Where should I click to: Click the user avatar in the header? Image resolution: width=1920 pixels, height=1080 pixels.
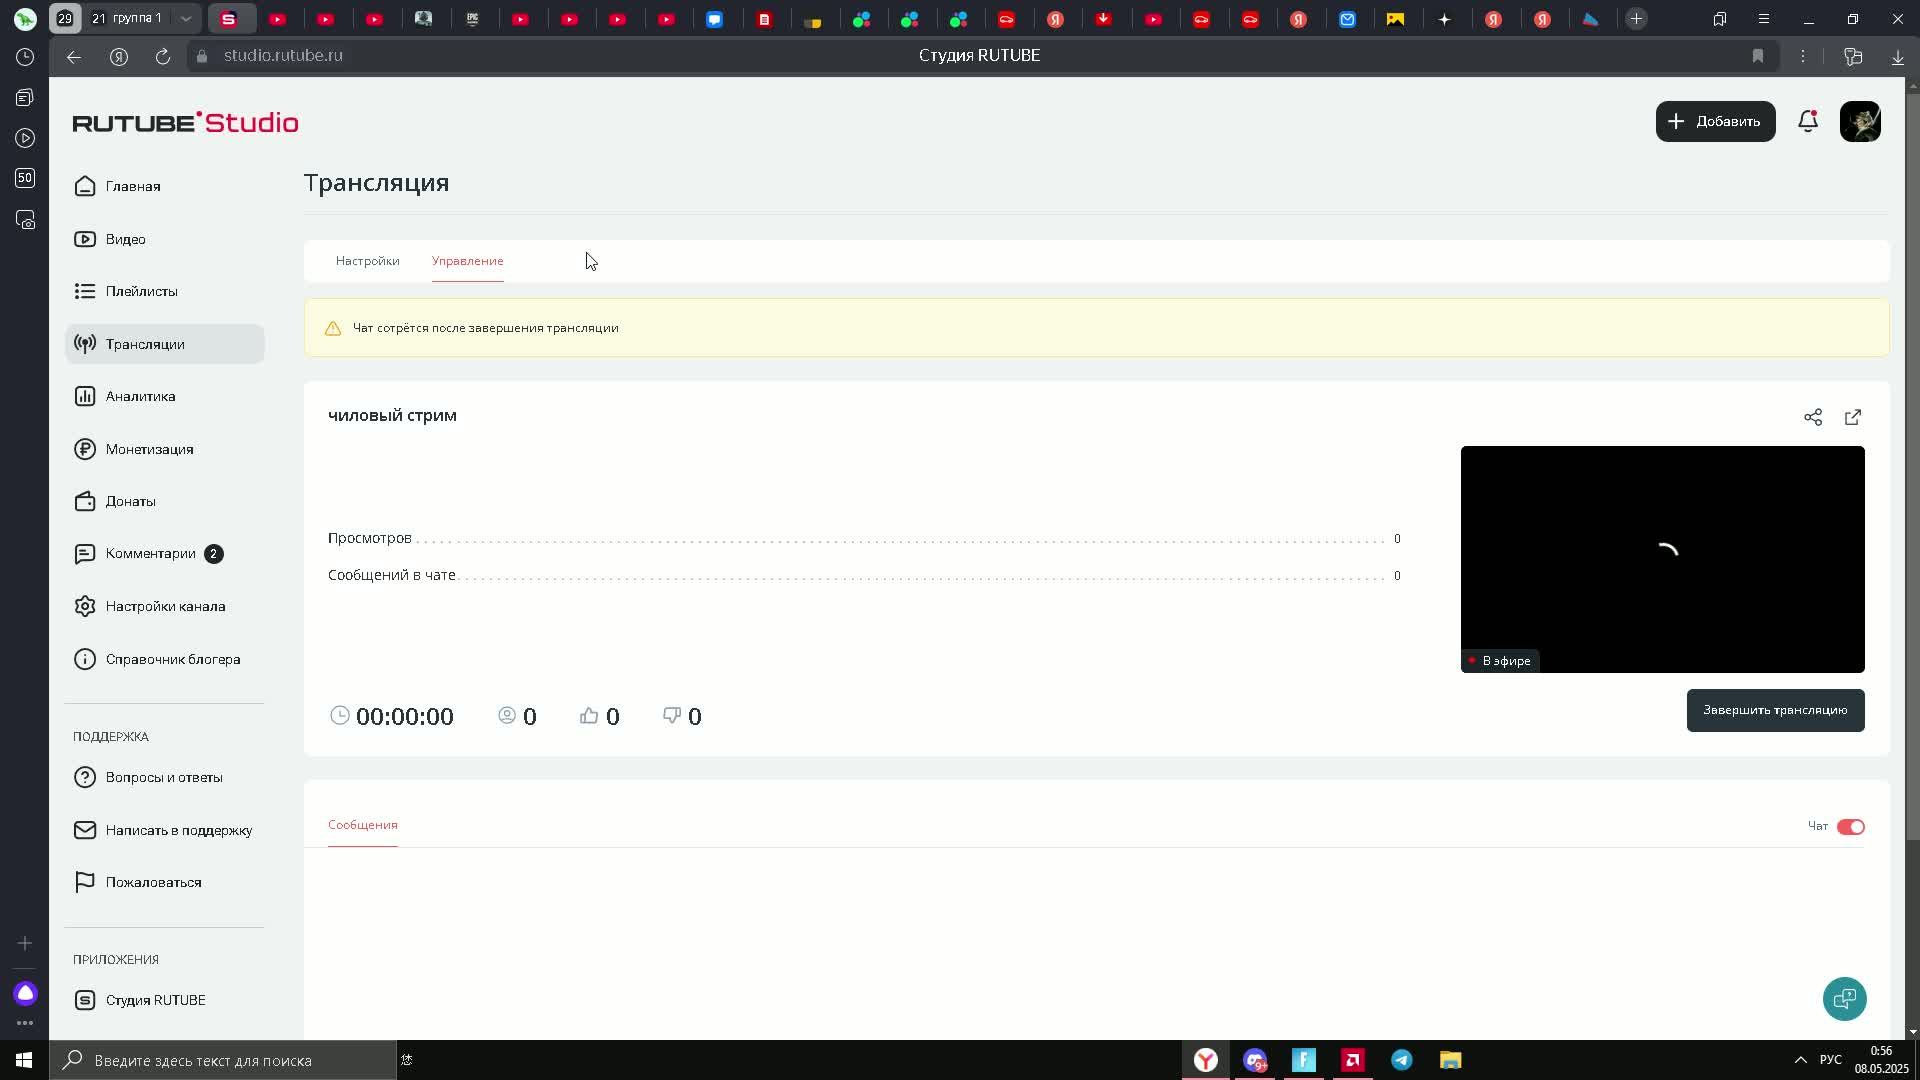(1860, 121)
